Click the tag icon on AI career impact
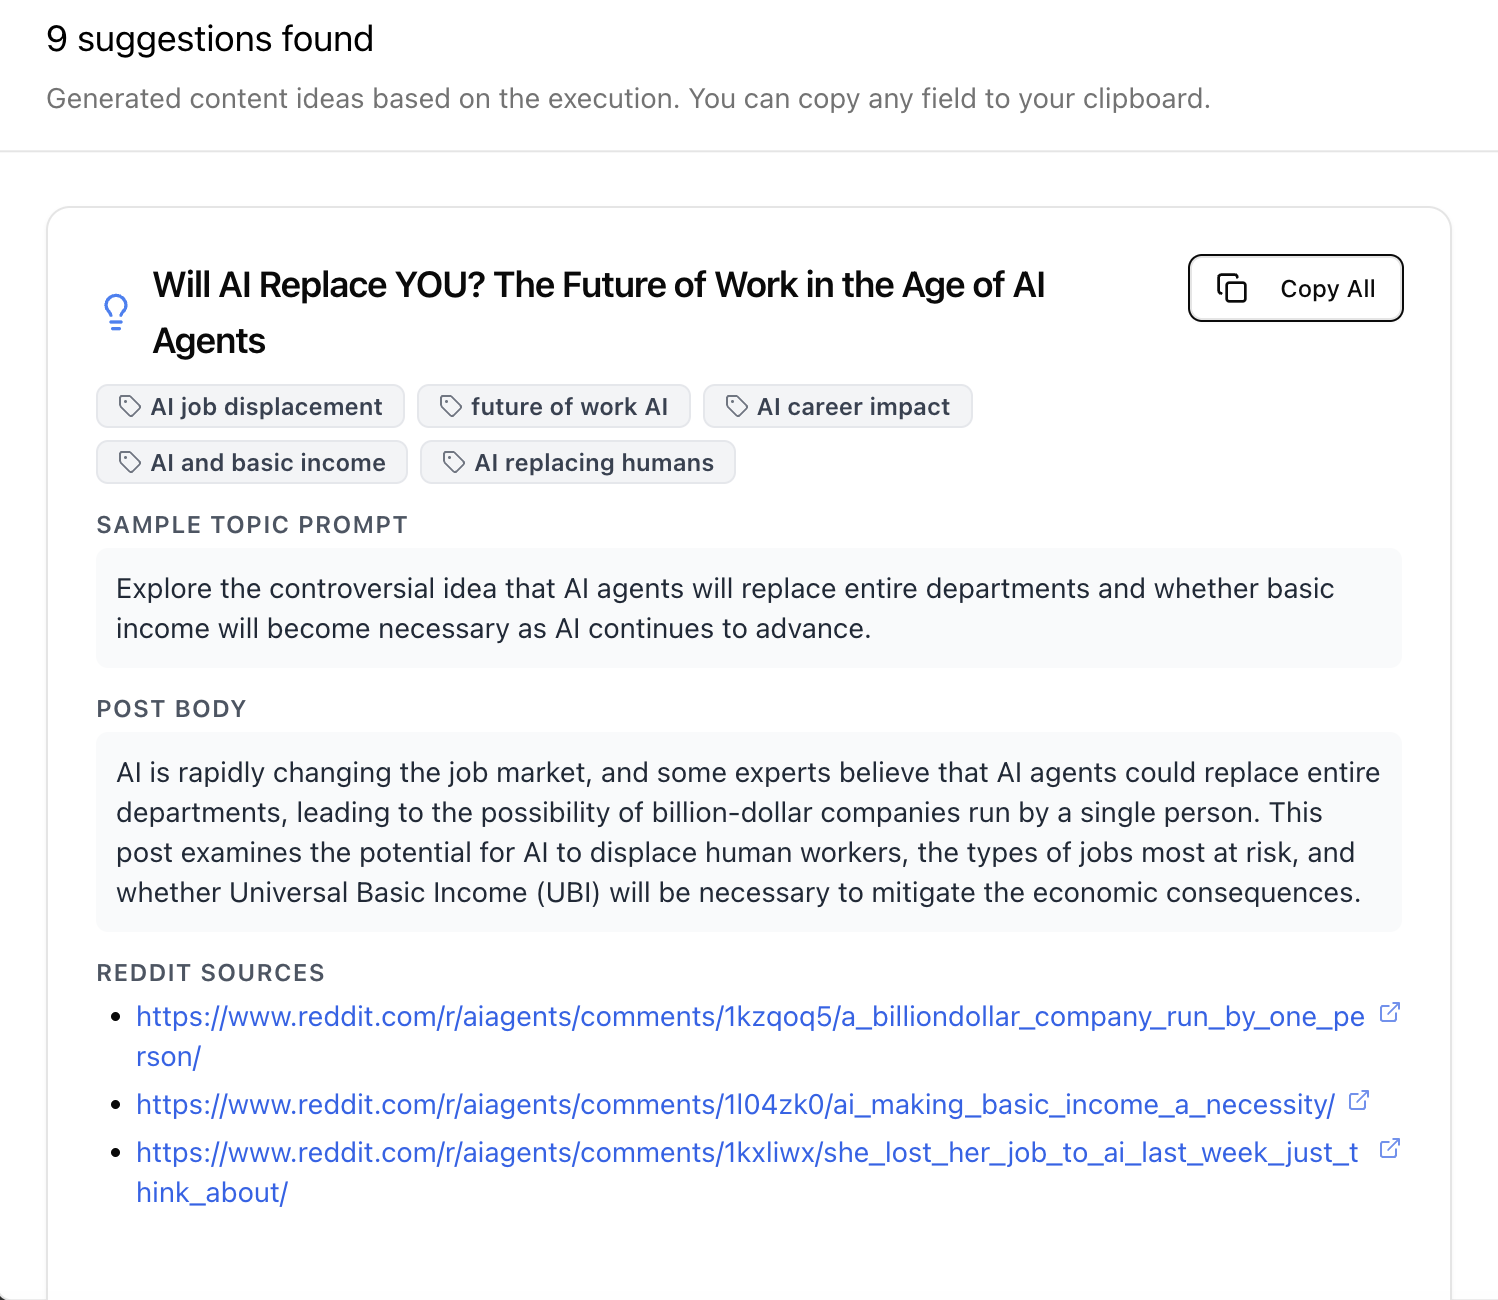 (x=737, y=406)
